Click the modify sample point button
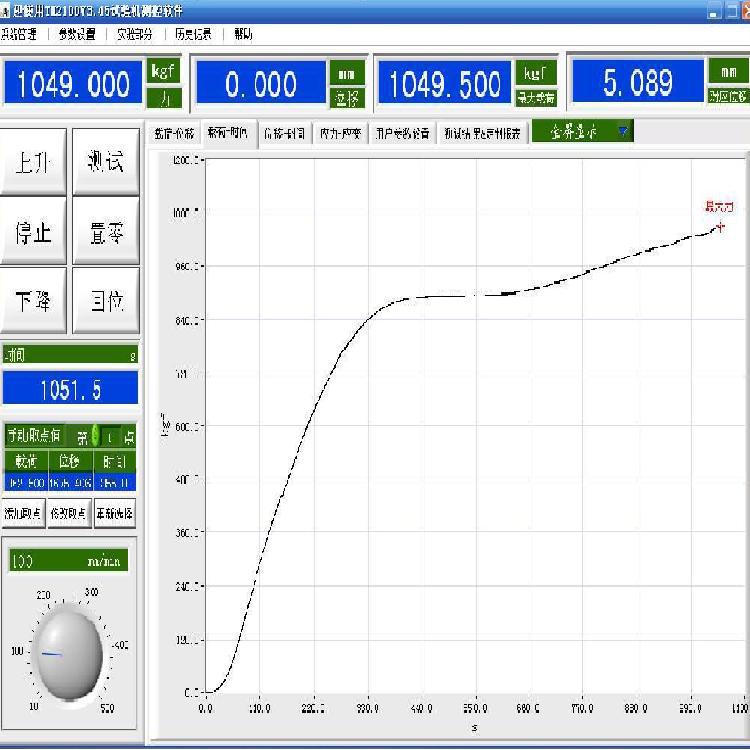Image resolution: width=750 pixels, height=750 pixels. point(69,514)
